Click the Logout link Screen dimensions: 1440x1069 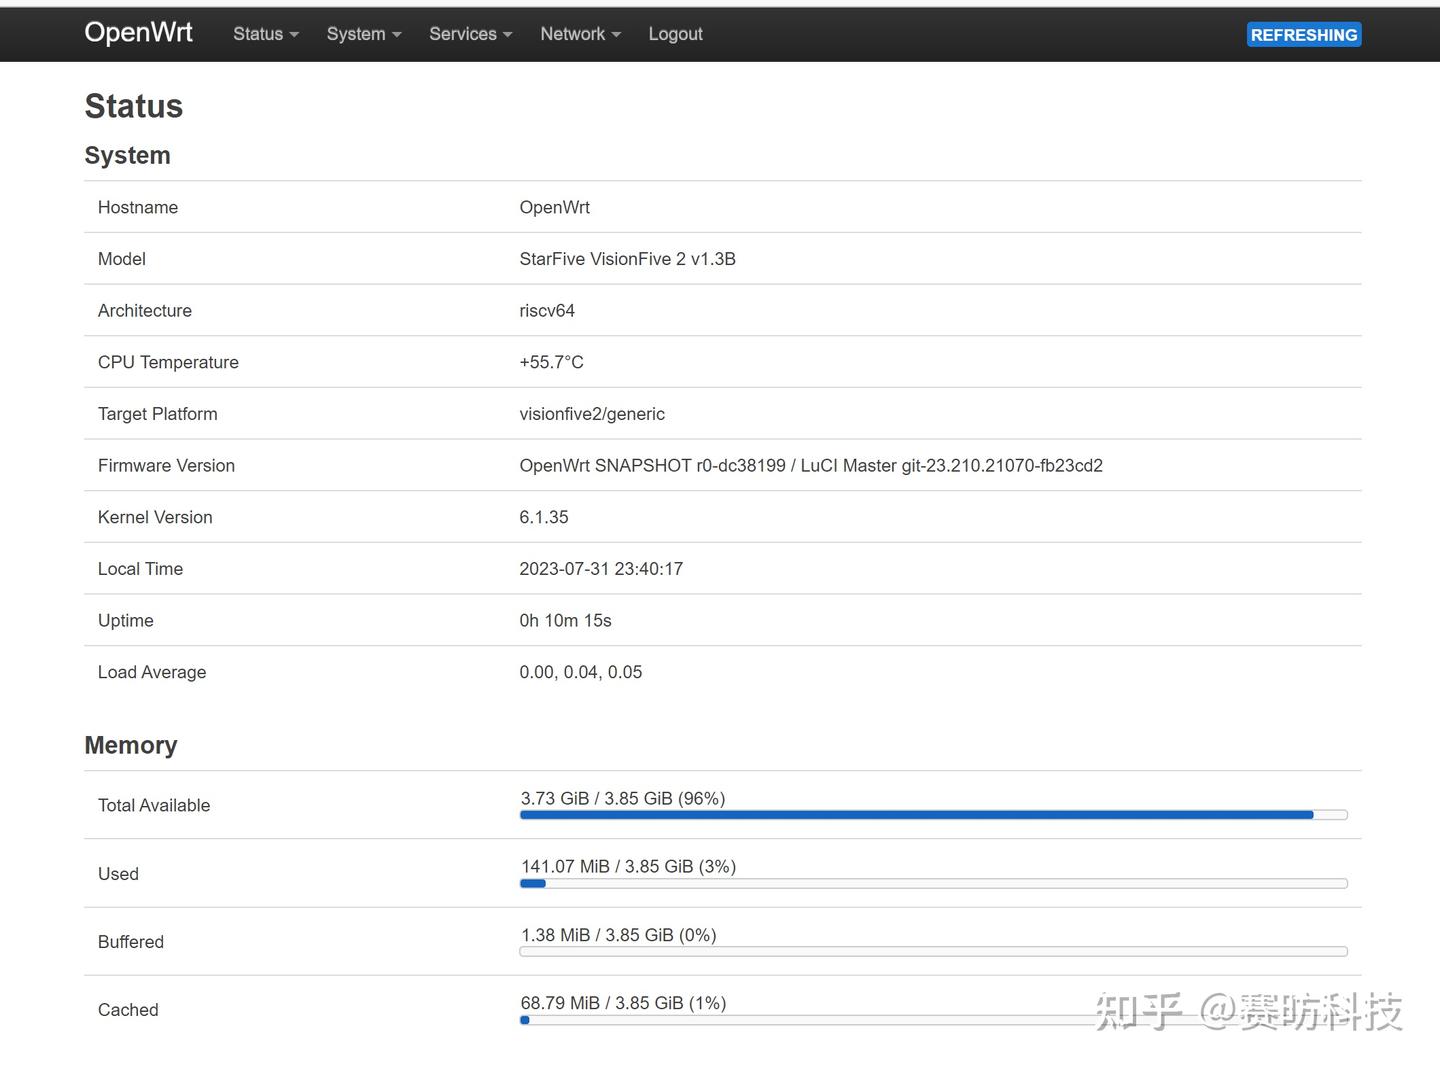[x=675, y=34]
